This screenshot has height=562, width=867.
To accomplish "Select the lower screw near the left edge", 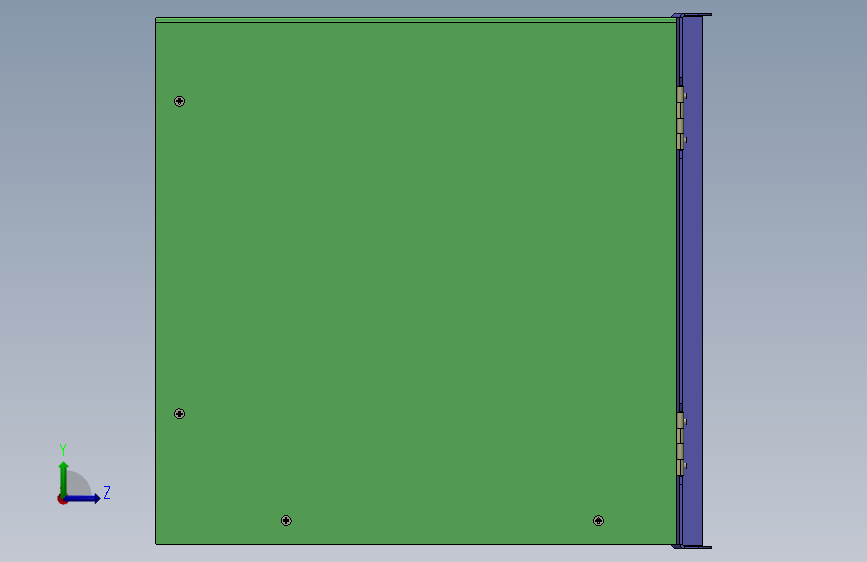I will (x=179, y=414).
